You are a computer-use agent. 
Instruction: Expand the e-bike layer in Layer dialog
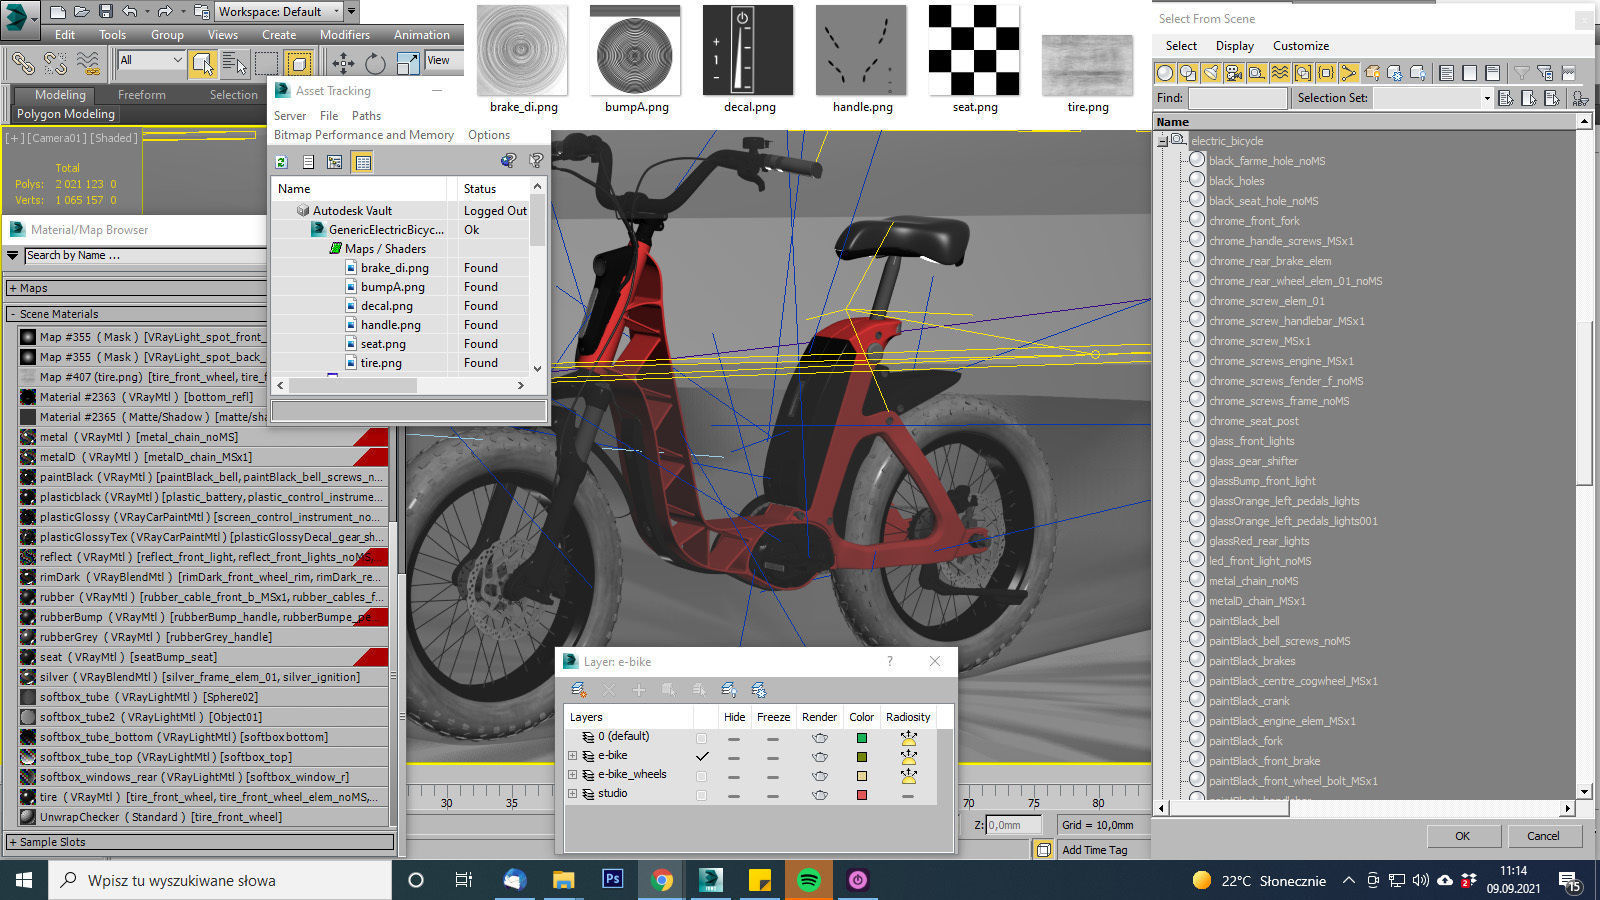pos(573,756)
